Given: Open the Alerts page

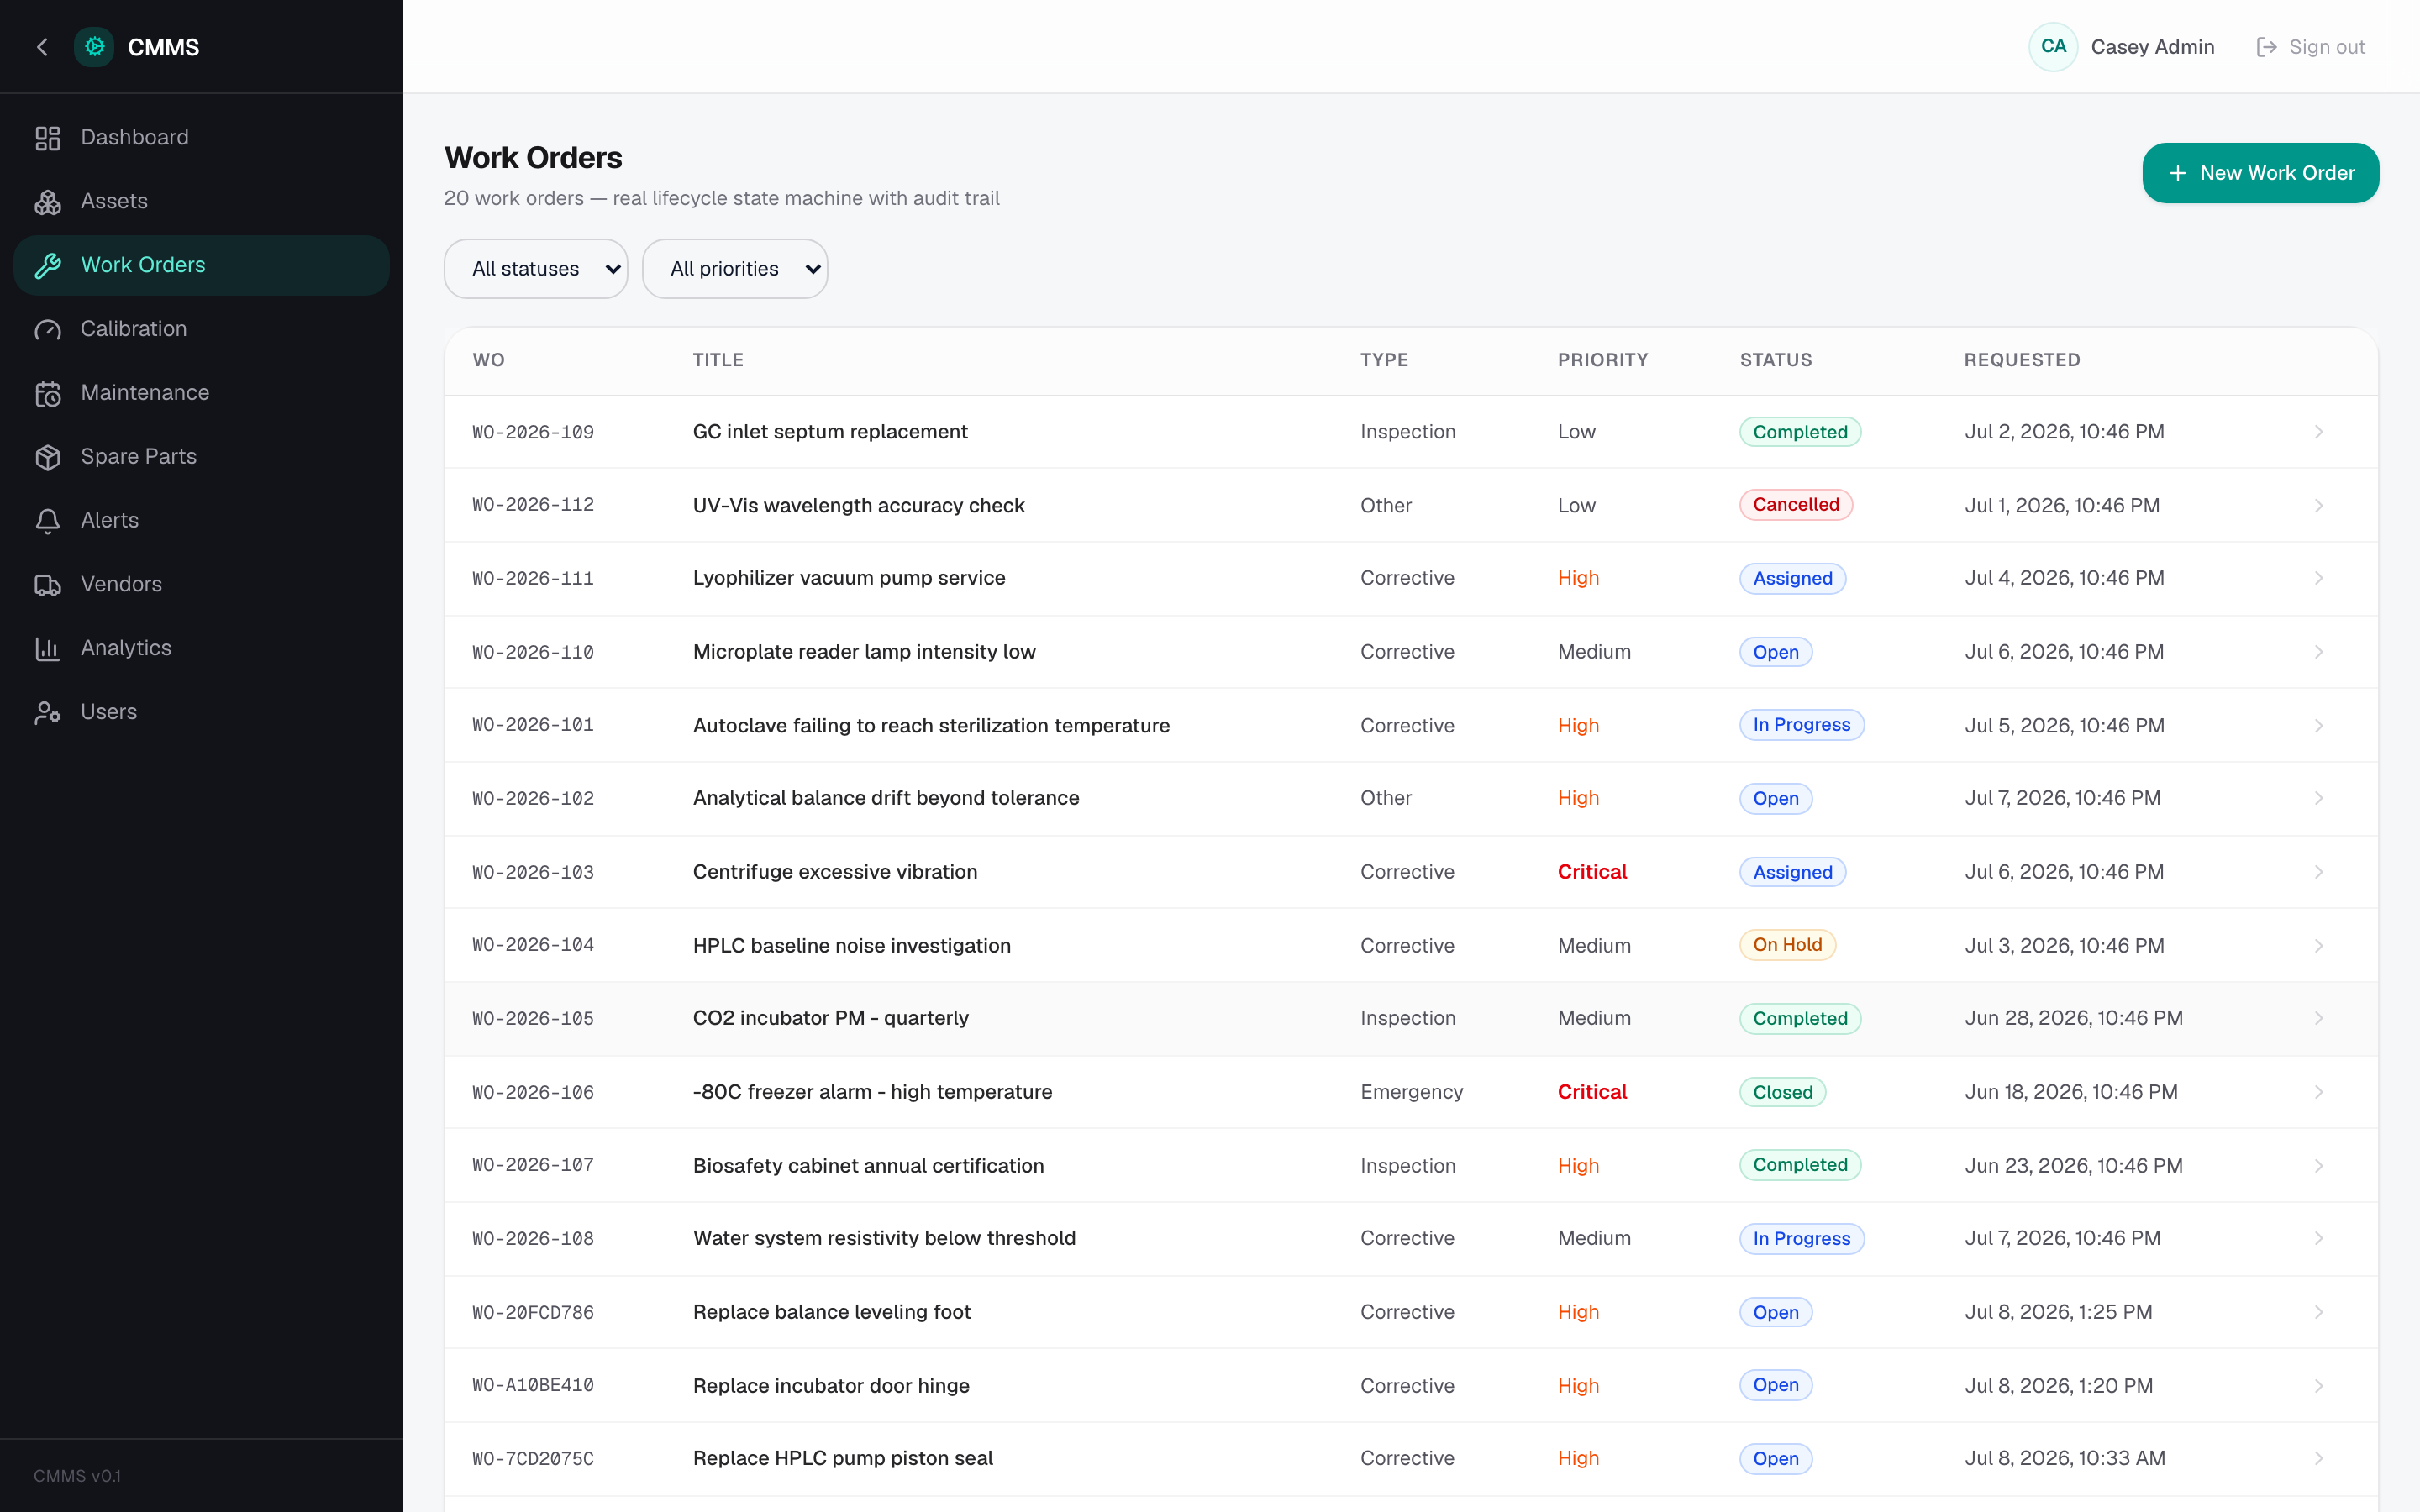Looking at the screenshot, I should tap(201, 521).
